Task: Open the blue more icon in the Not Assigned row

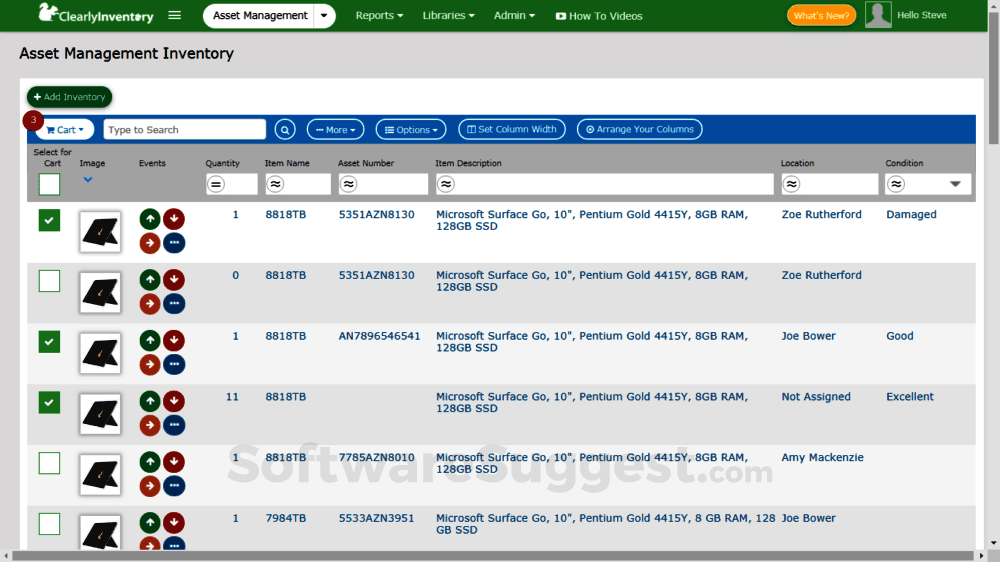Action: 173,425
